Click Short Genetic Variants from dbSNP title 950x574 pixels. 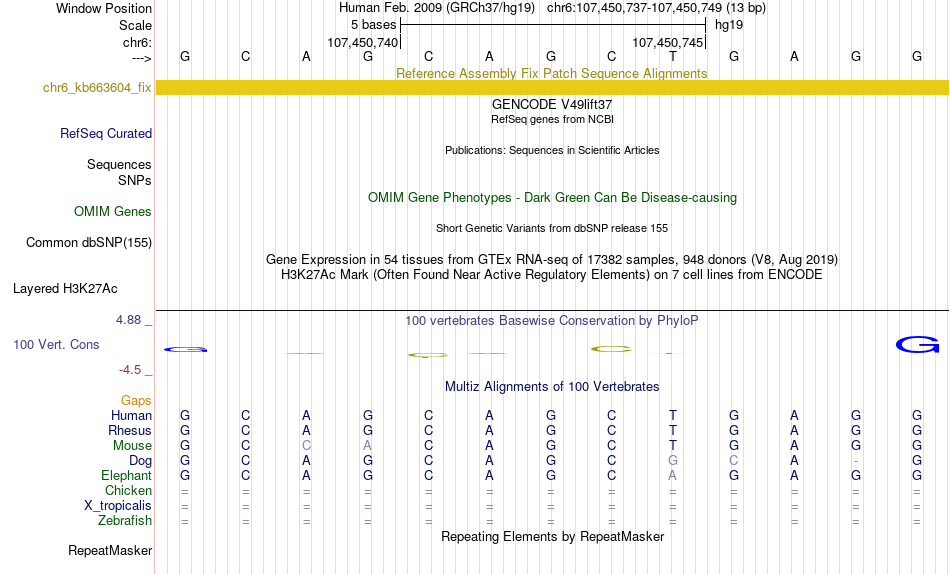click(x=552, y=229)
